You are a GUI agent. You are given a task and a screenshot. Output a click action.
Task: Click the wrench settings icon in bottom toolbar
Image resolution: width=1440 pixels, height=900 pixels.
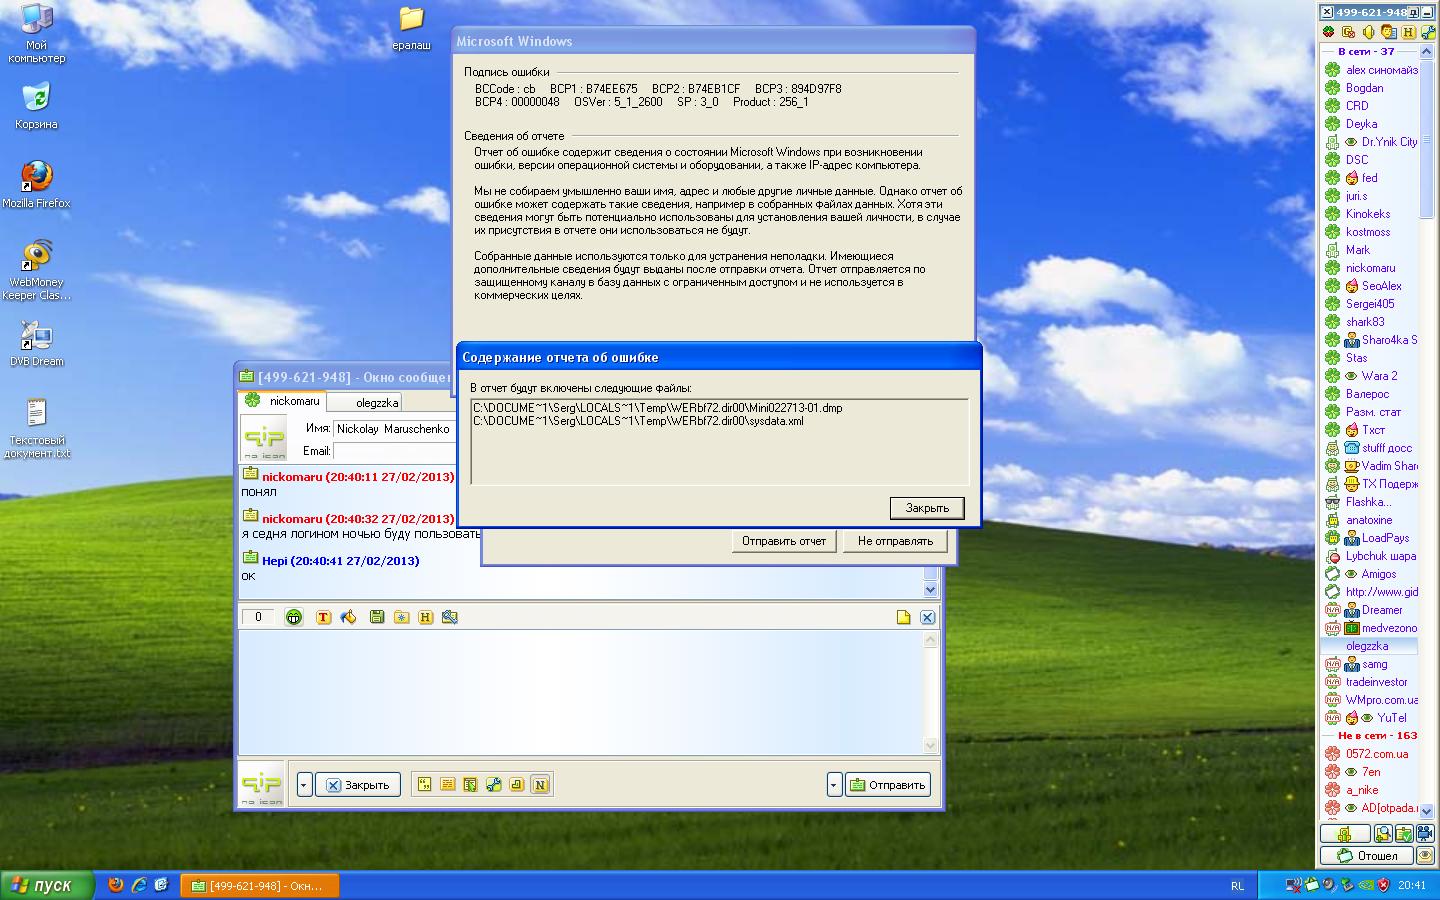click(493, 785)
